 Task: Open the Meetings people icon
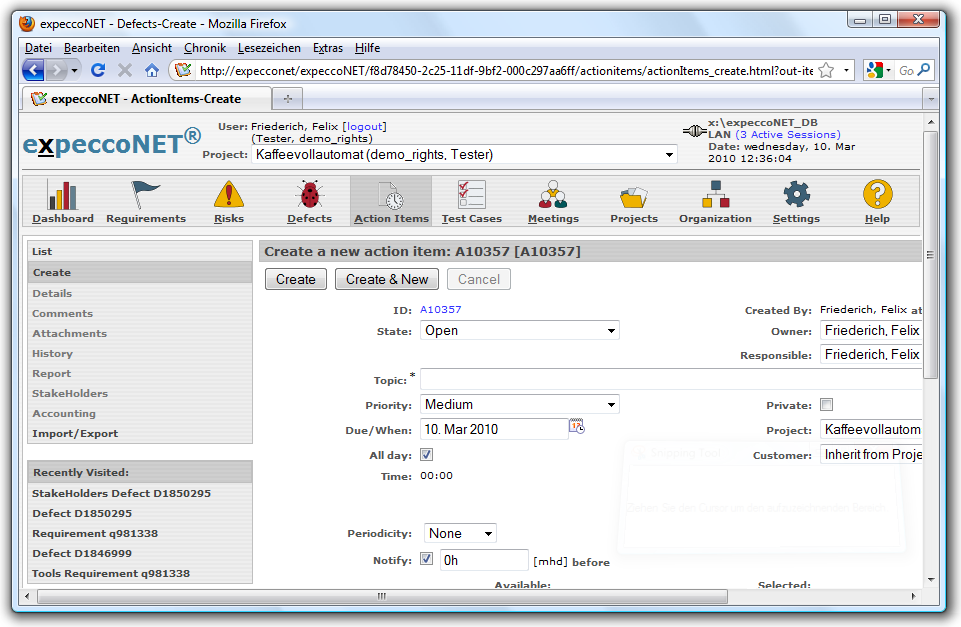click(x=553, y=195)
